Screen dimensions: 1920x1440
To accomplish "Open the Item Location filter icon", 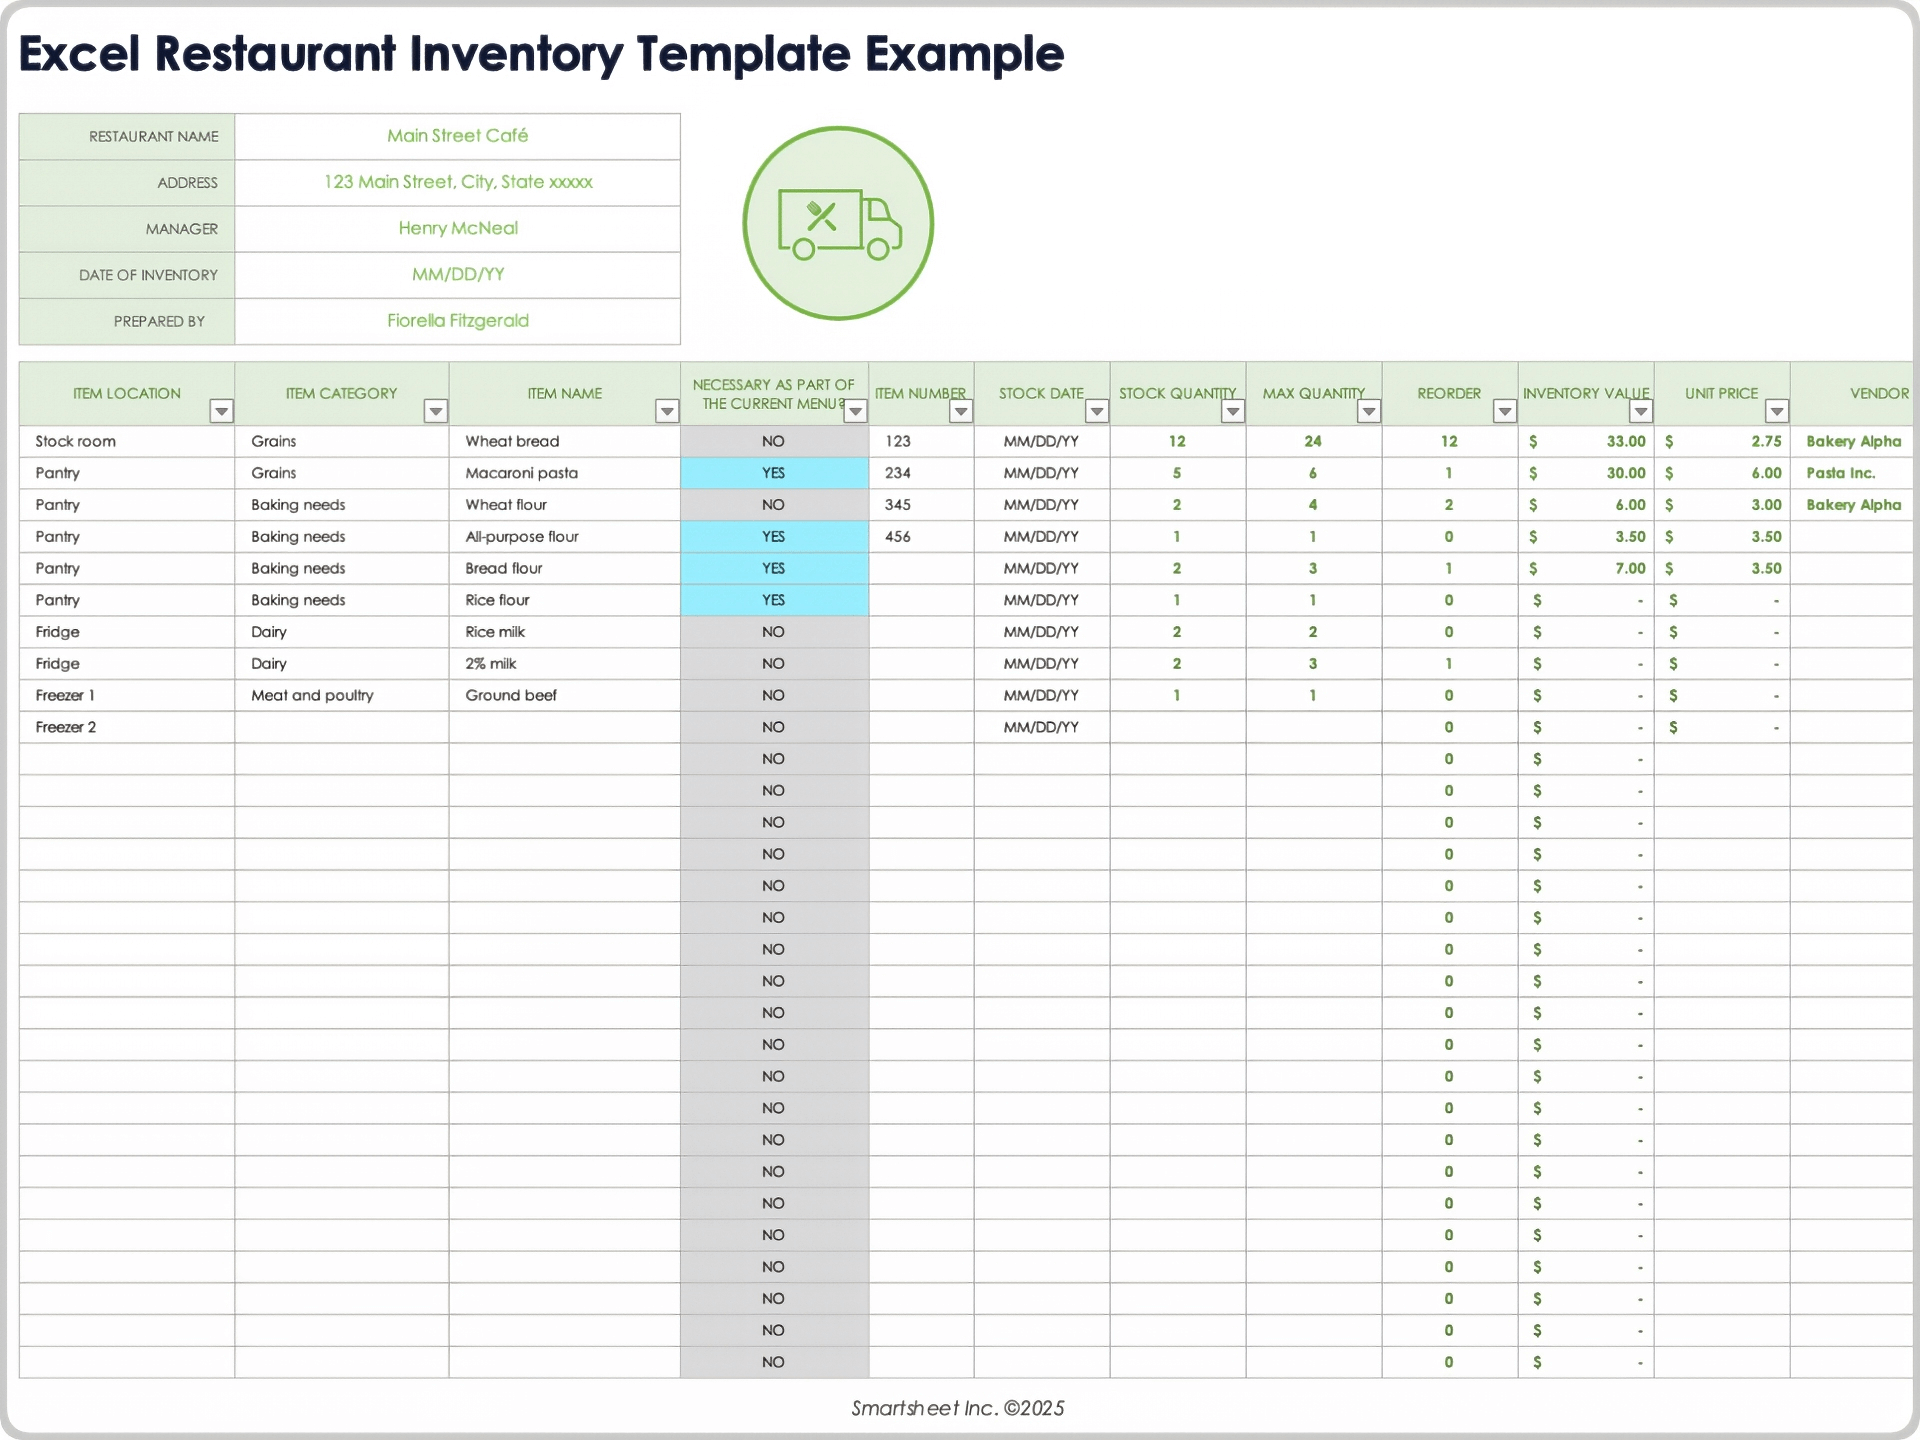I will click(222, 411).
